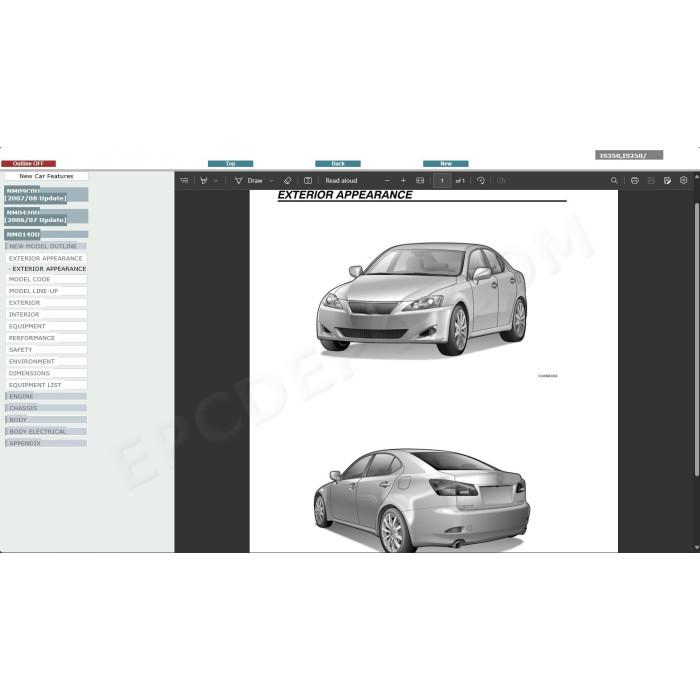Open the EXTERIOR outline item
The image size is (700, 700).
point(46,303)
